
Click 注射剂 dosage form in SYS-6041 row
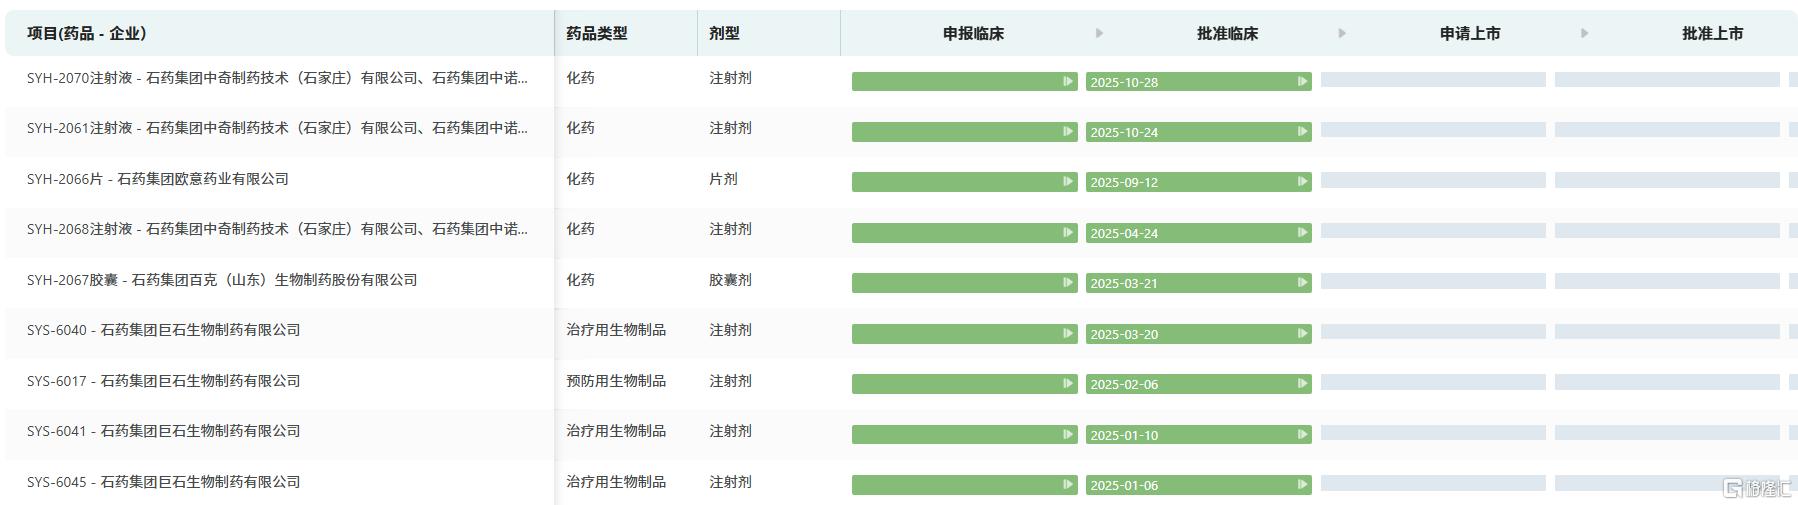(730, 431)
